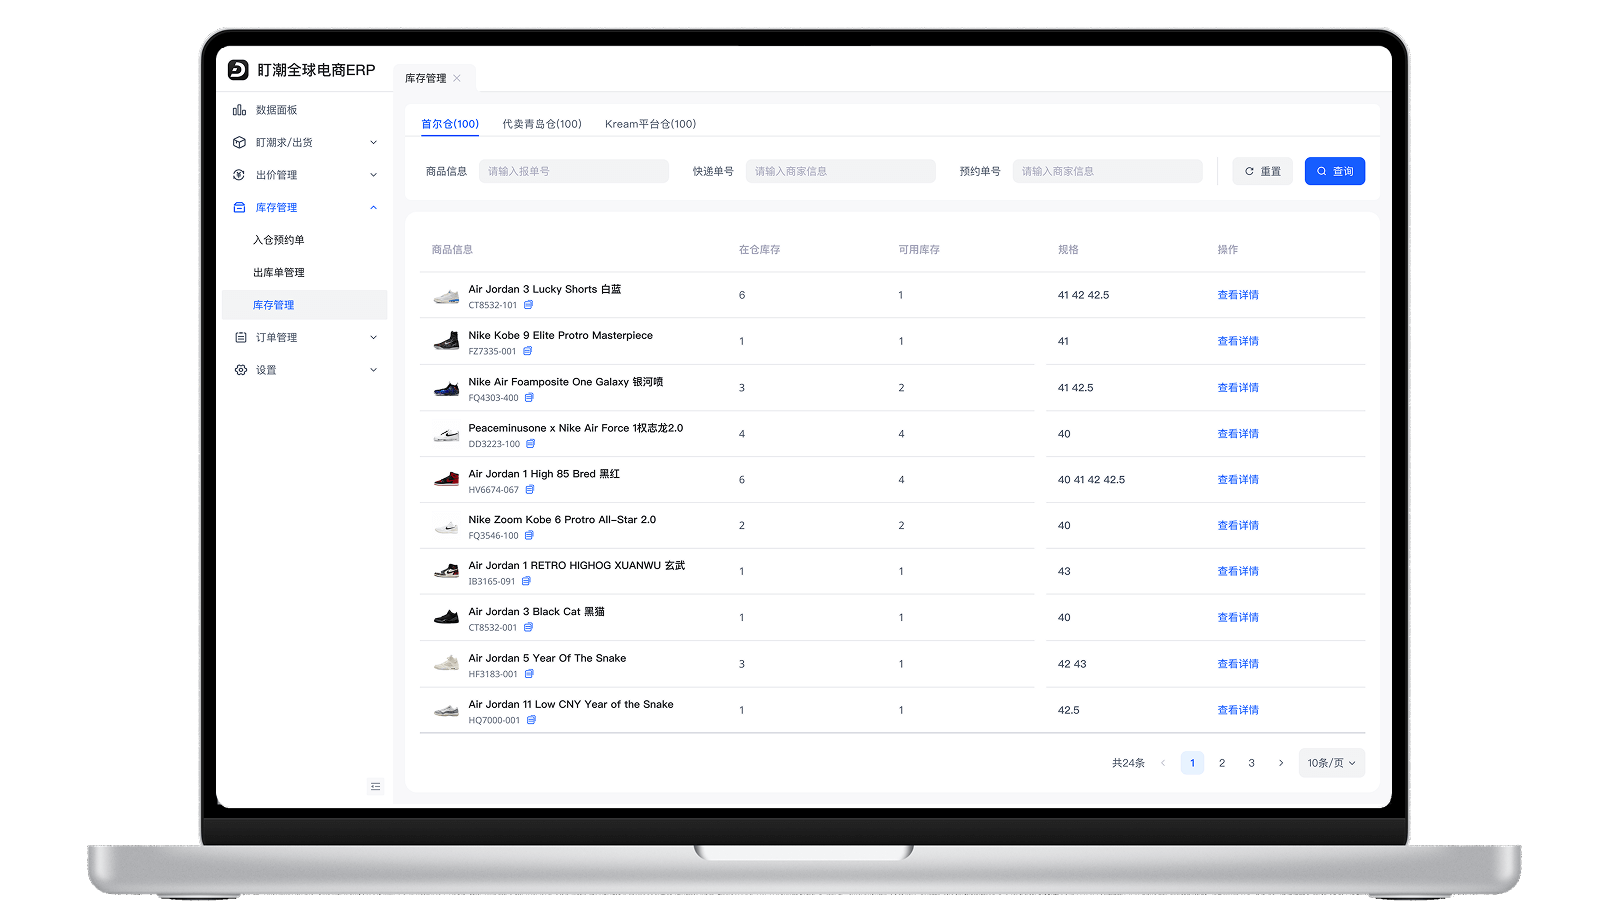
Task: Focus the 商品信息 input field
Action: tap(574, 171)
